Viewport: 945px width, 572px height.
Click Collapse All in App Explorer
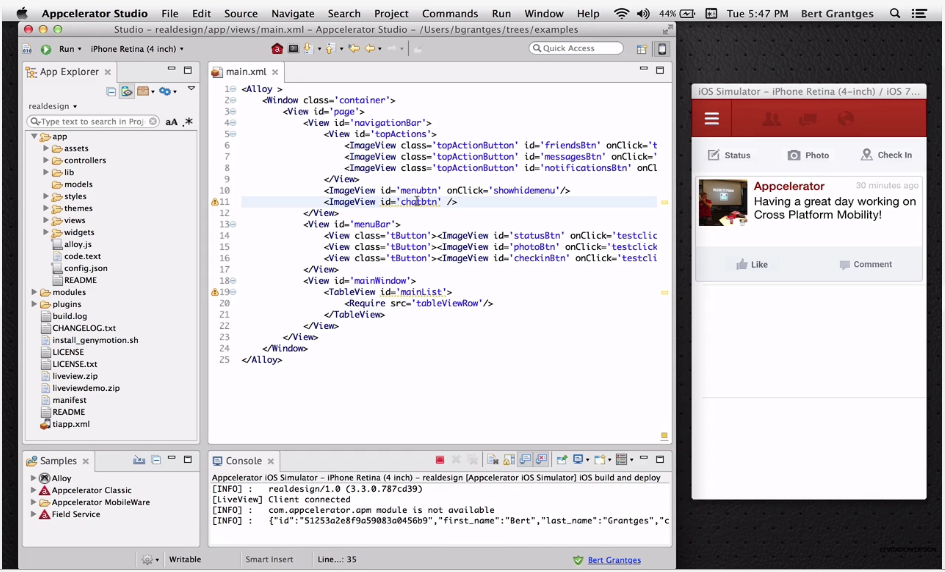pos(111,92)
